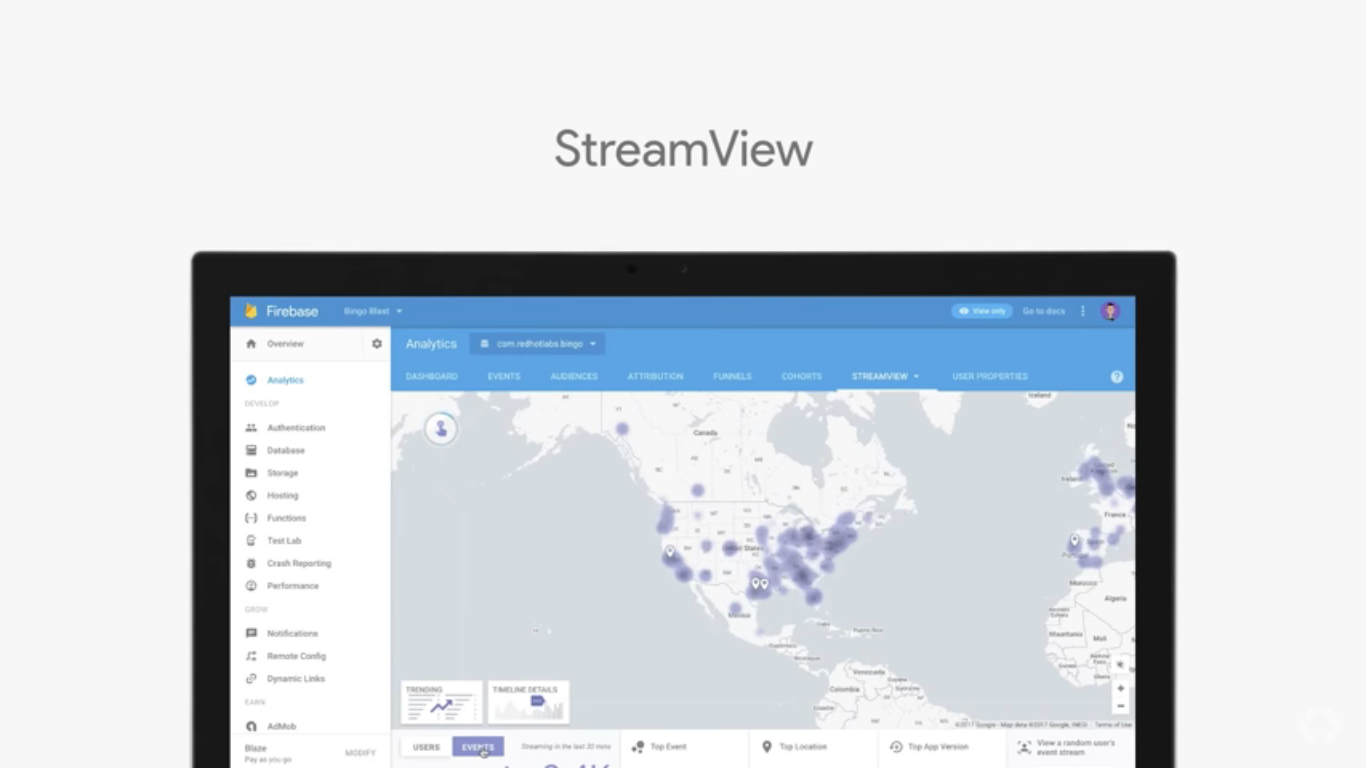This screenshot has height=768, width=1366.
Task: Click the Top Event icon
Action: click(x=638, y=747)
